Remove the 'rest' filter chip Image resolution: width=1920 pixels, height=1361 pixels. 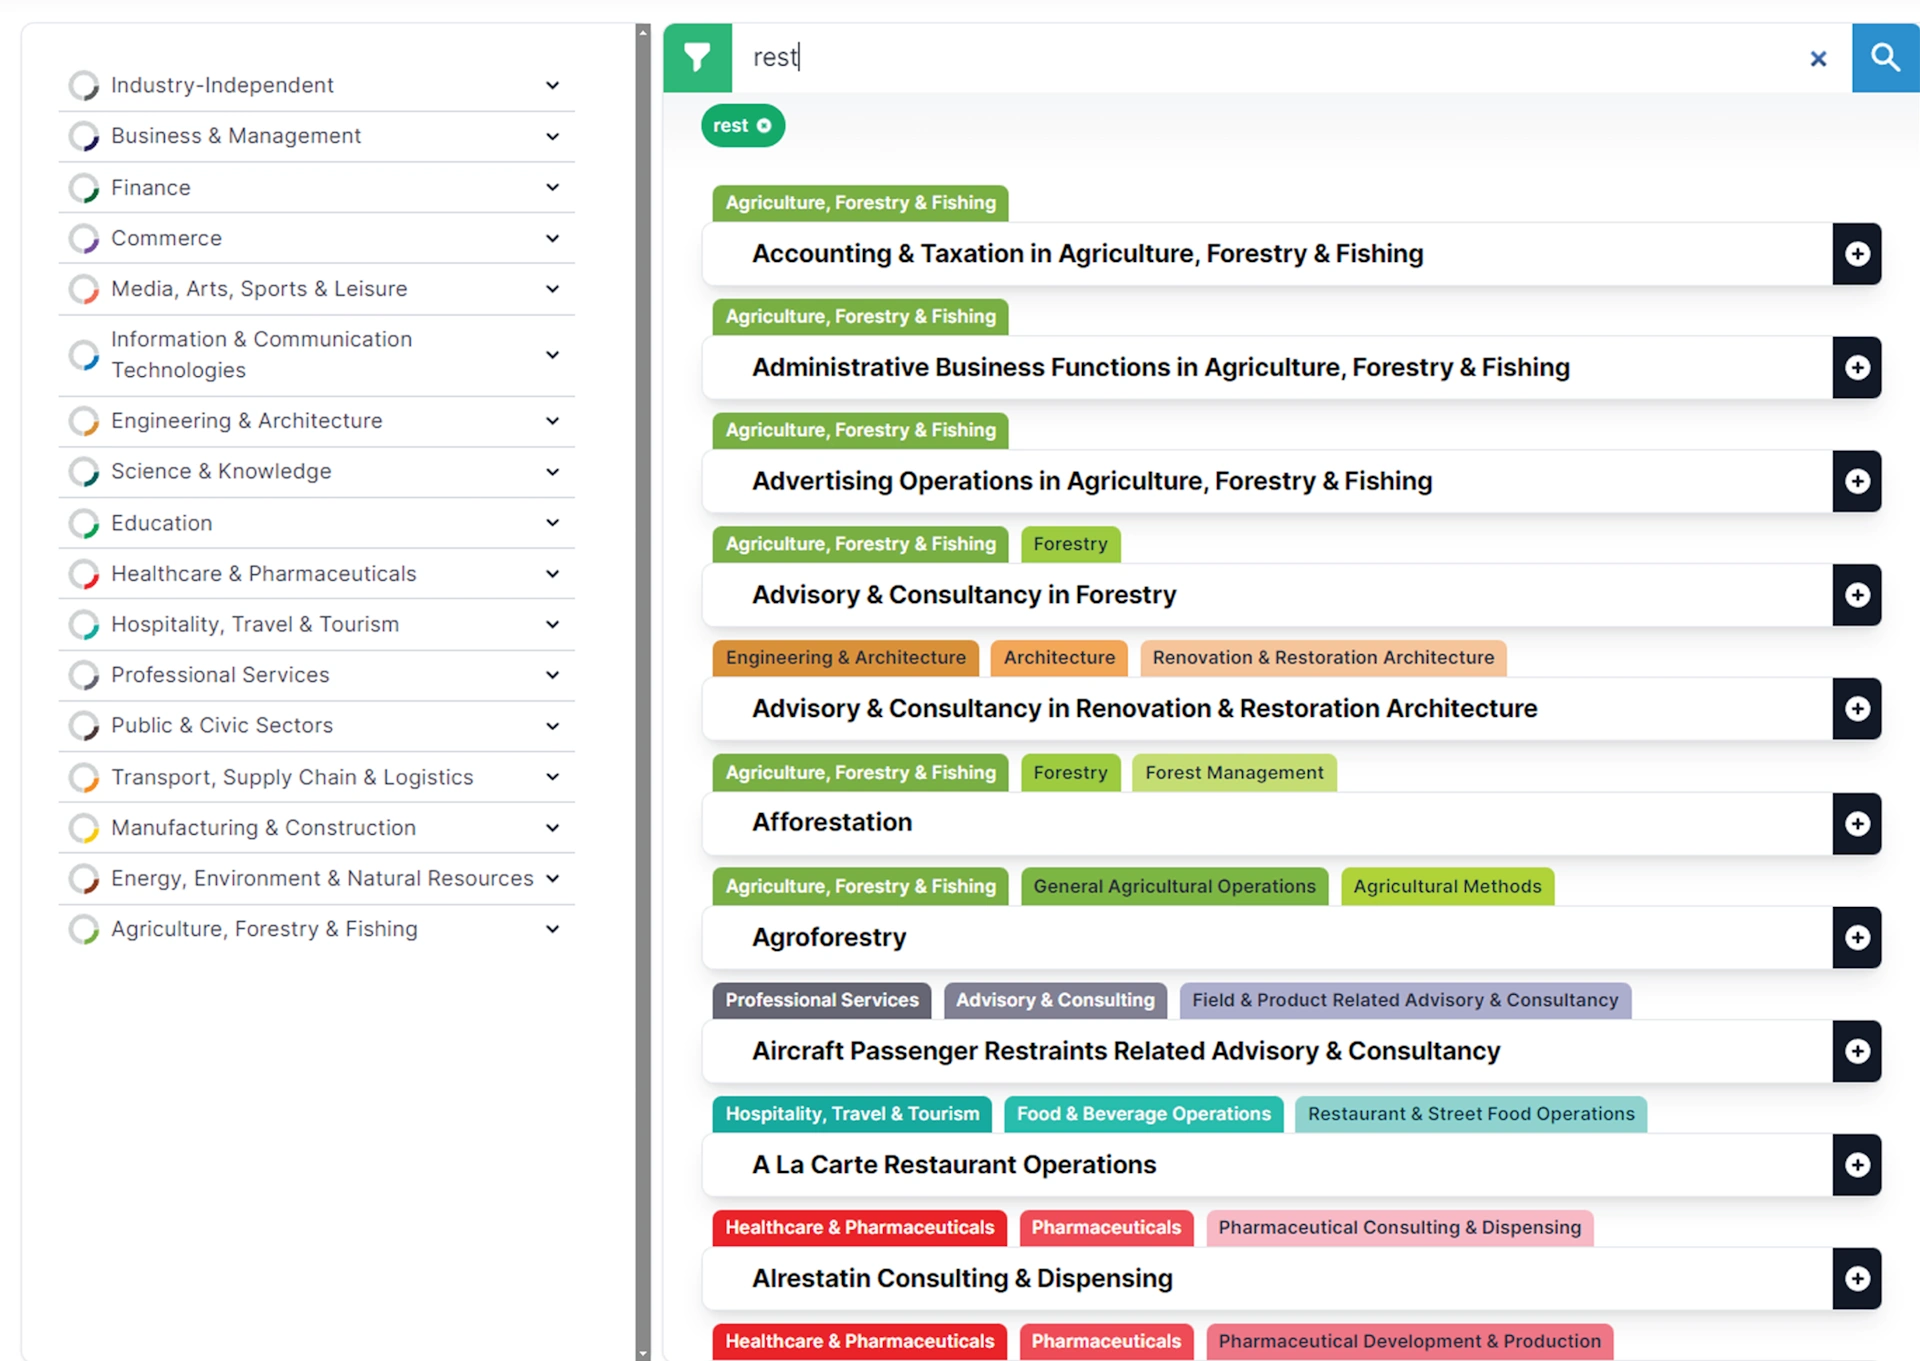[x=764, y=126]
